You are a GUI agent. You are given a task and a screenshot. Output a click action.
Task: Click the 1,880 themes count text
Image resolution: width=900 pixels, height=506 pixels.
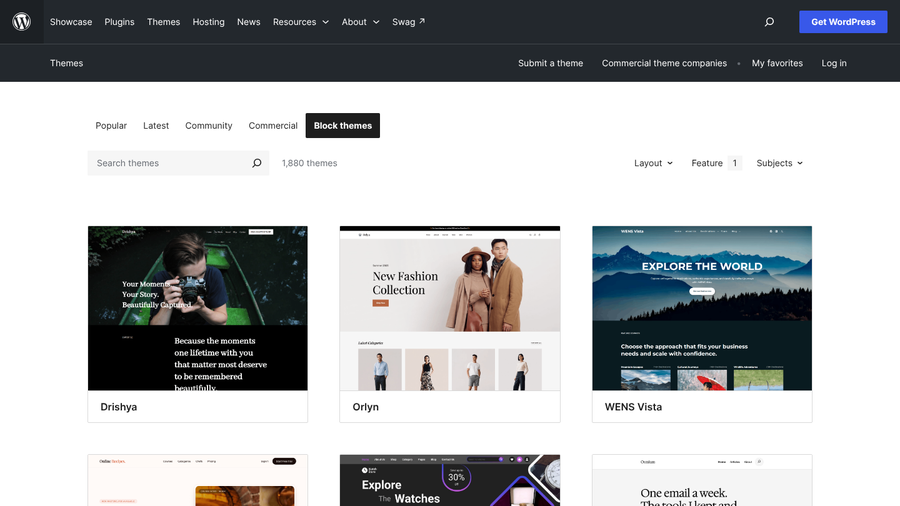(x=309, y=163)
